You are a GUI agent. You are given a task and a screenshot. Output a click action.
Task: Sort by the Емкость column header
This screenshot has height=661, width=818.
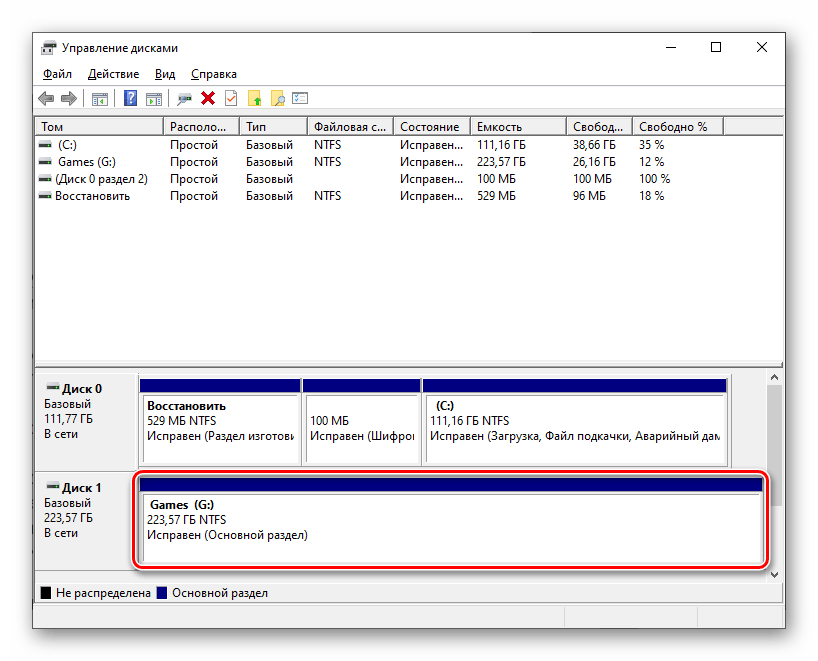(x=499, y=127)
